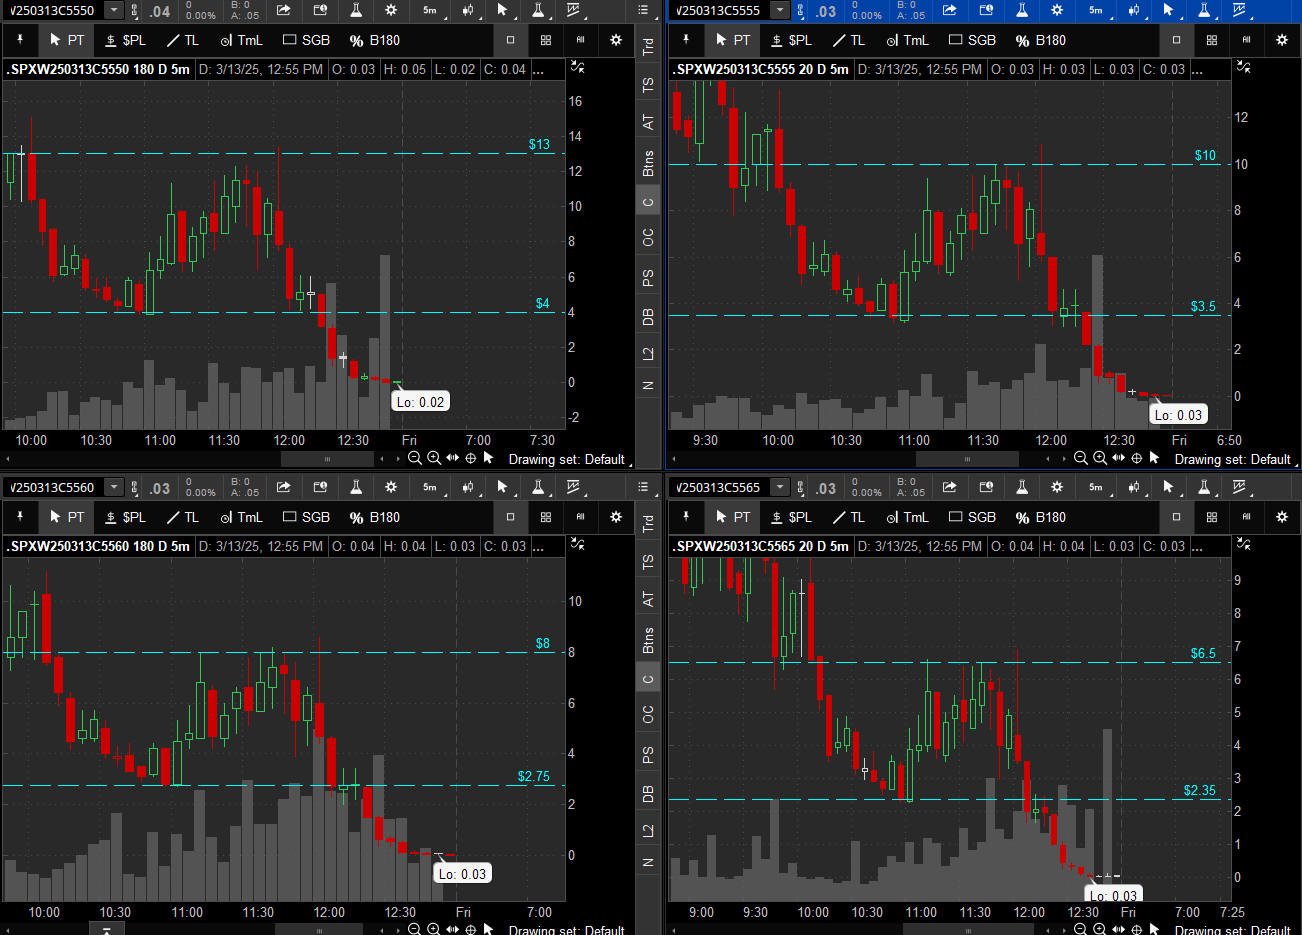
Task: Click the horizontal scrollbar thumb under C5550 chart
Action: (x=326, y=459)
